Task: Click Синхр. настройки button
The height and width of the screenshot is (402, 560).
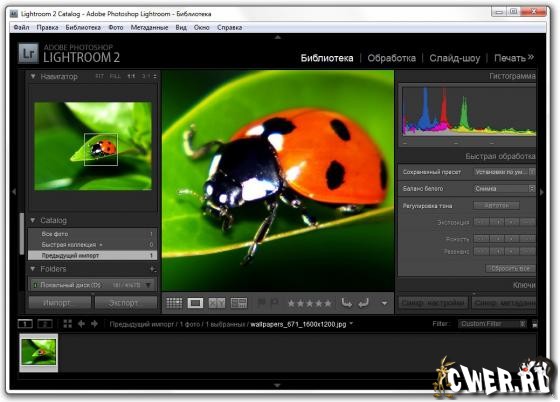Action: [433, 303]
